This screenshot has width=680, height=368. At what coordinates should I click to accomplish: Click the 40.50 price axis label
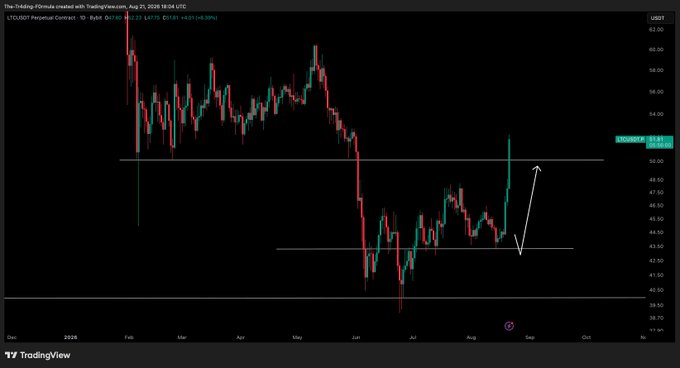(656, 290)
